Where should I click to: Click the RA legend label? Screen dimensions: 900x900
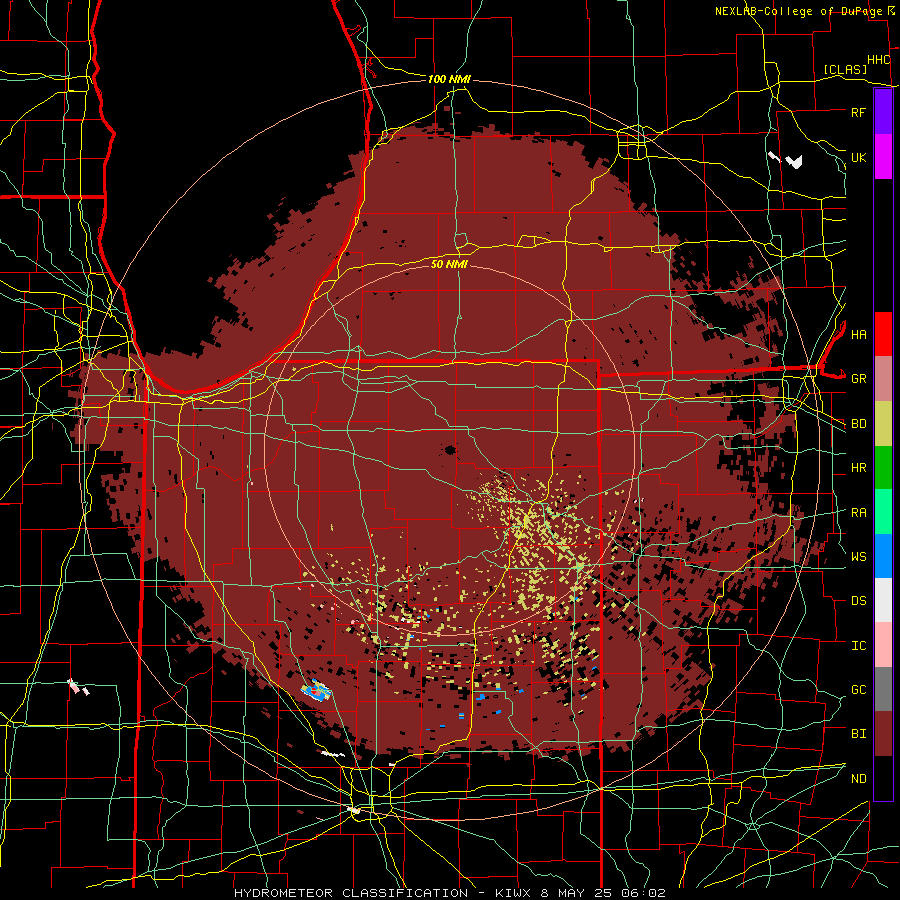(858, 512)
